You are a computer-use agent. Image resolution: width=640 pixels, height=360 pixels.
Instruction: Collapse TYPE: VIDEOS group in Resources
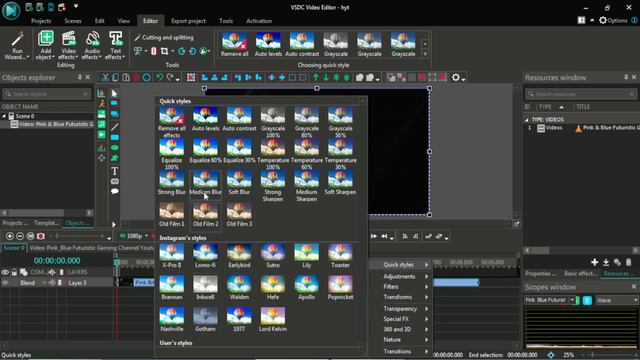click(527, 120)
